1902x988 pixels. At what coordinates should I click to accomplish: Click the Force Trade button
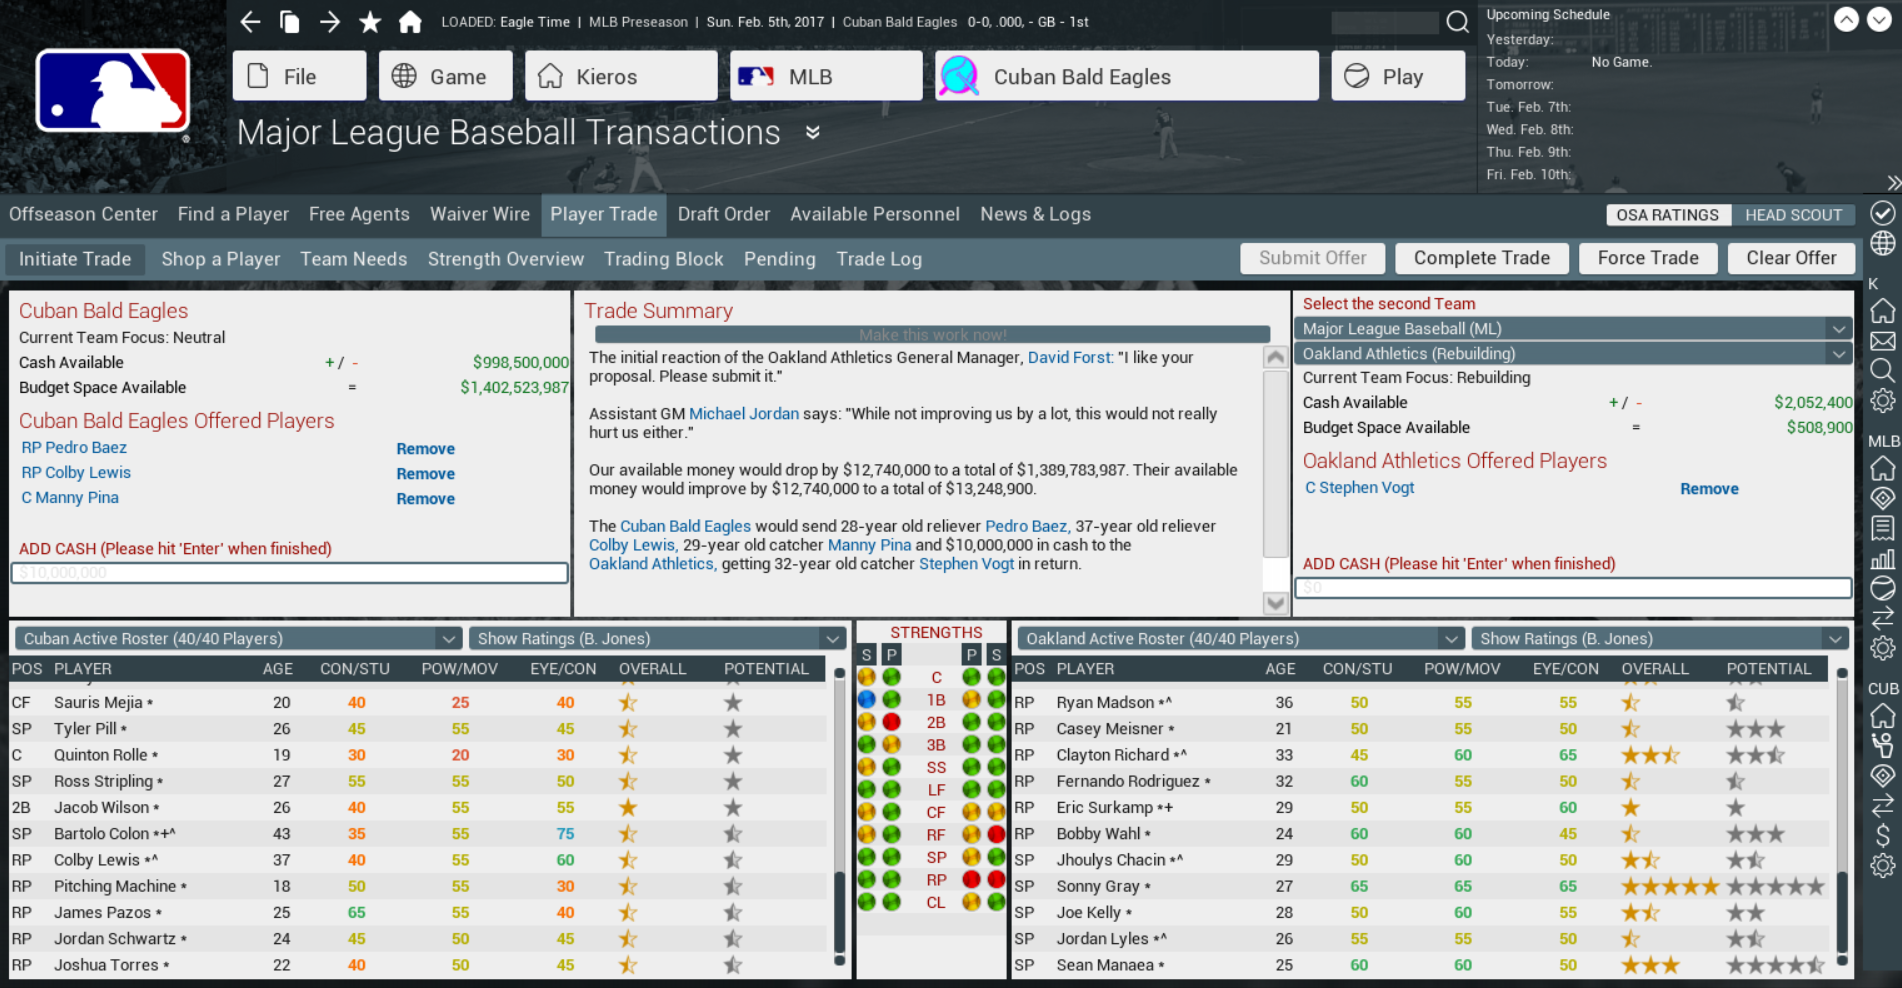coord(1648,258)
